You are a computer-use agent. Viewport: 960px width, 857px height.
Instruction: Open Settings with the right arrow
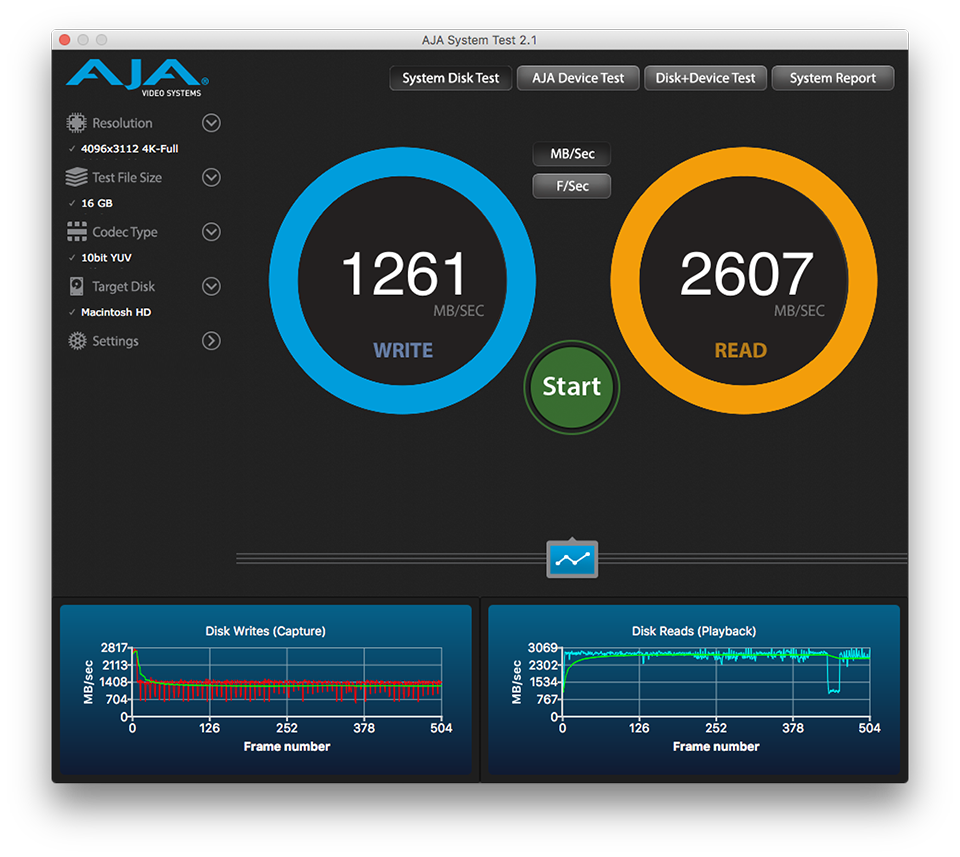pos(211,341)
